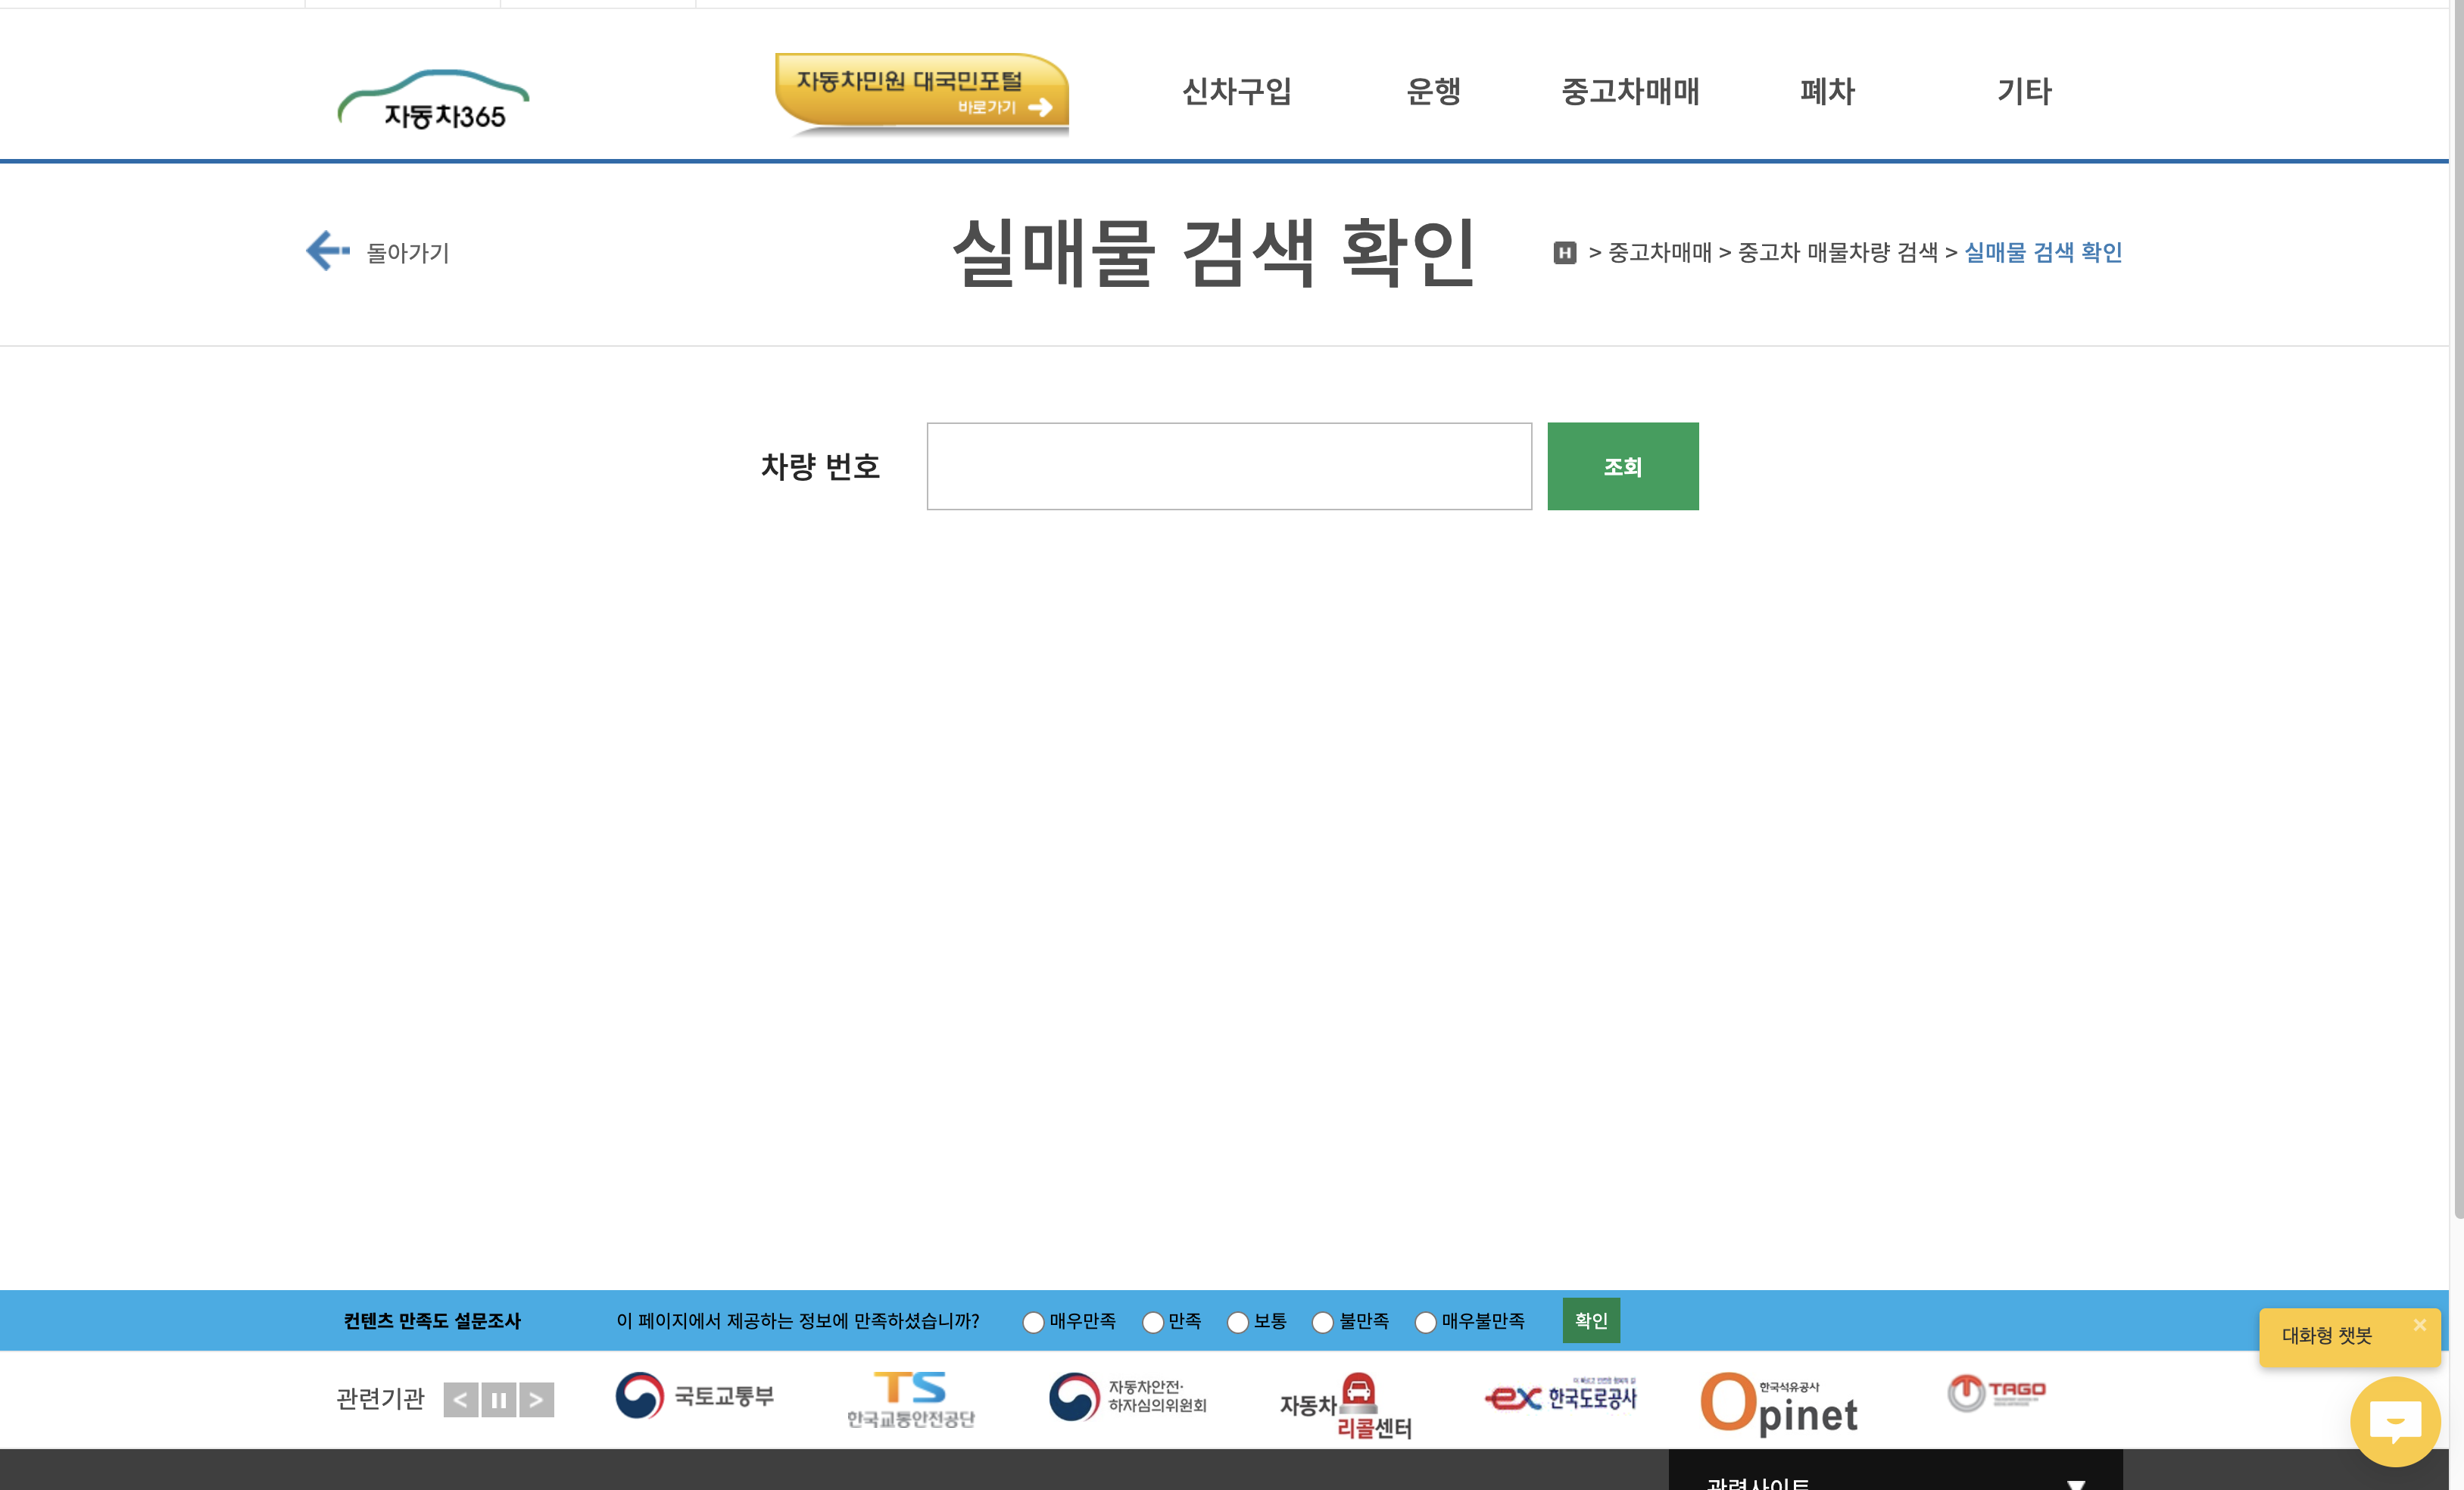
Task: Select the 매우불만족 radio button
Action: point(1425,1322)
